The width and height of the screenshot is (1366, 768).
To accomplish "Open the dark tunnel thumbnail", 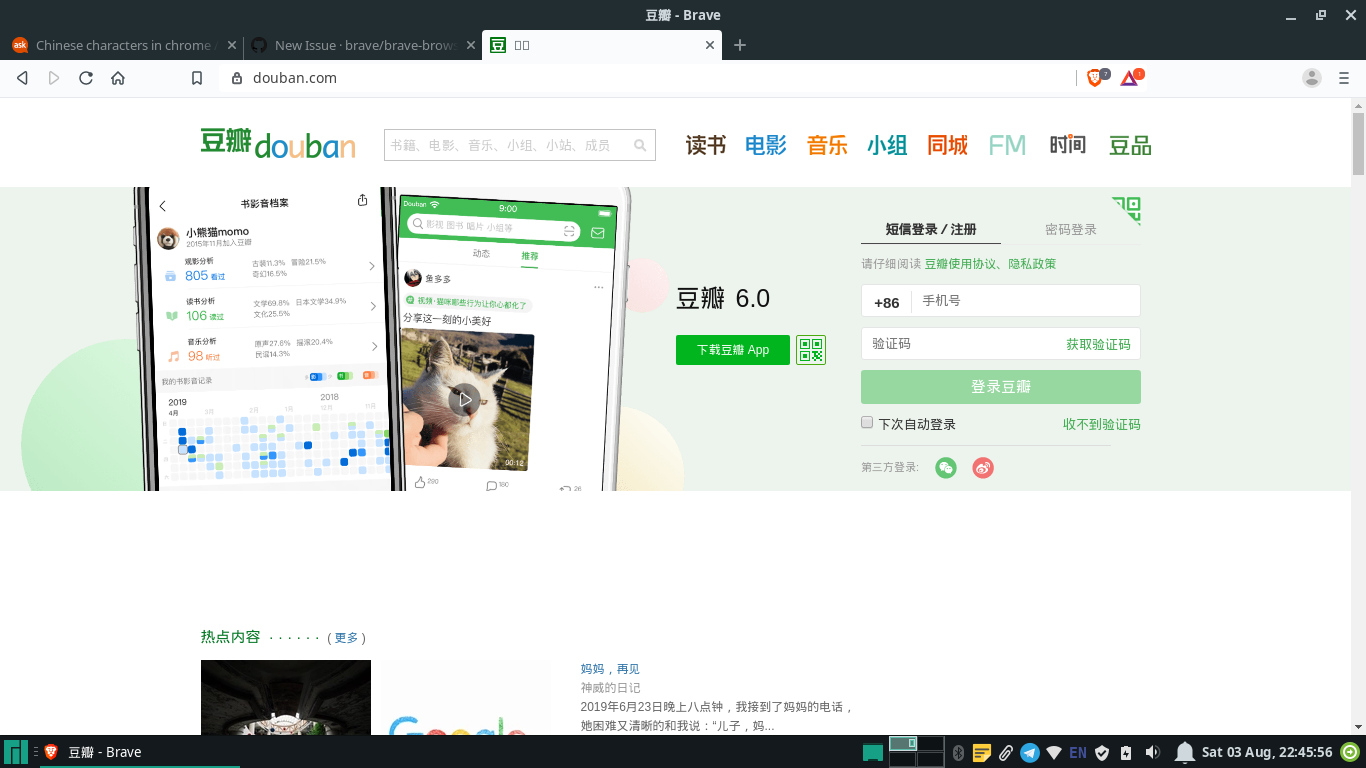I will click(286, 697).
